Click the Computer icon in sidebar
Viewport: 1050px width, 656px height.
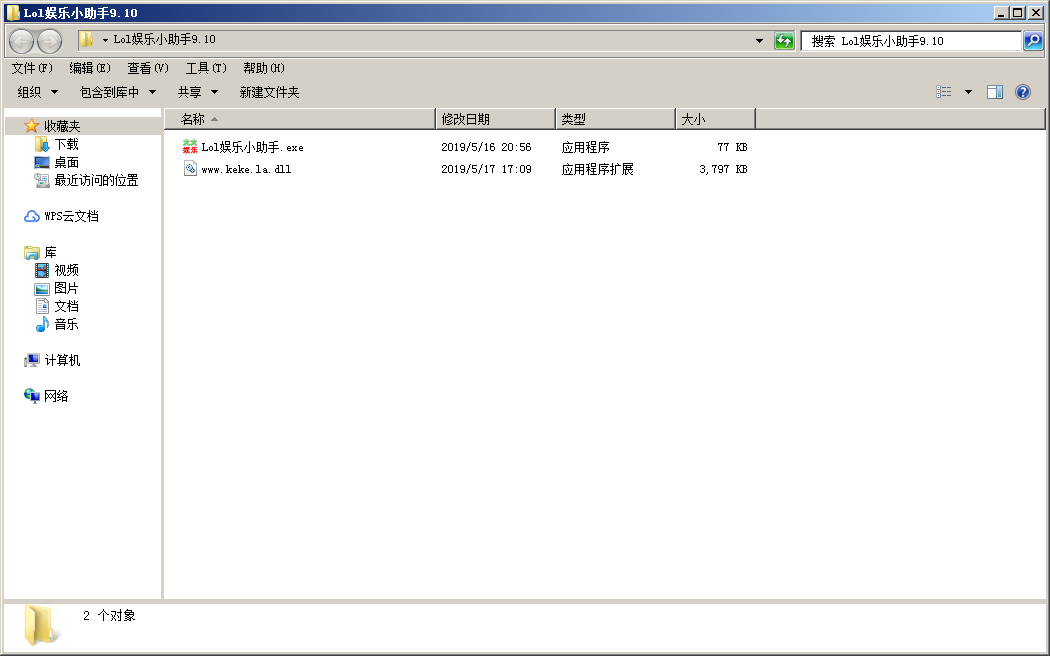31,361
